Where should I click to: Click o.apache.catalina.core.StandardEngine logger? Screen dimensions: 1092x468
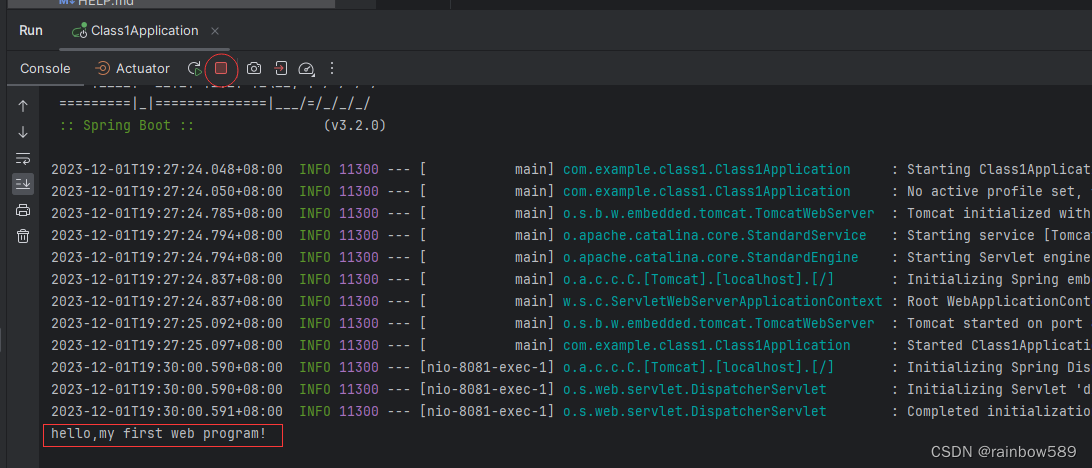(x=710, y=258)
